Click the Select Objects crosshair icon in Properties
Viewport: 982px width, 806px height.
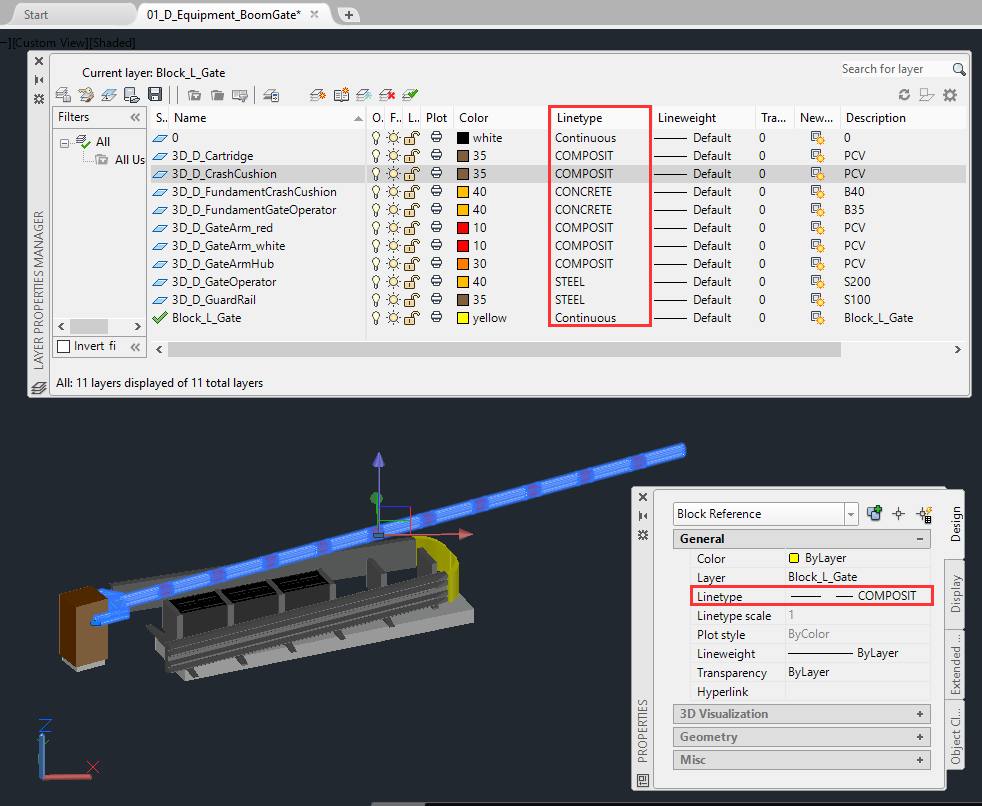point(898,514)
